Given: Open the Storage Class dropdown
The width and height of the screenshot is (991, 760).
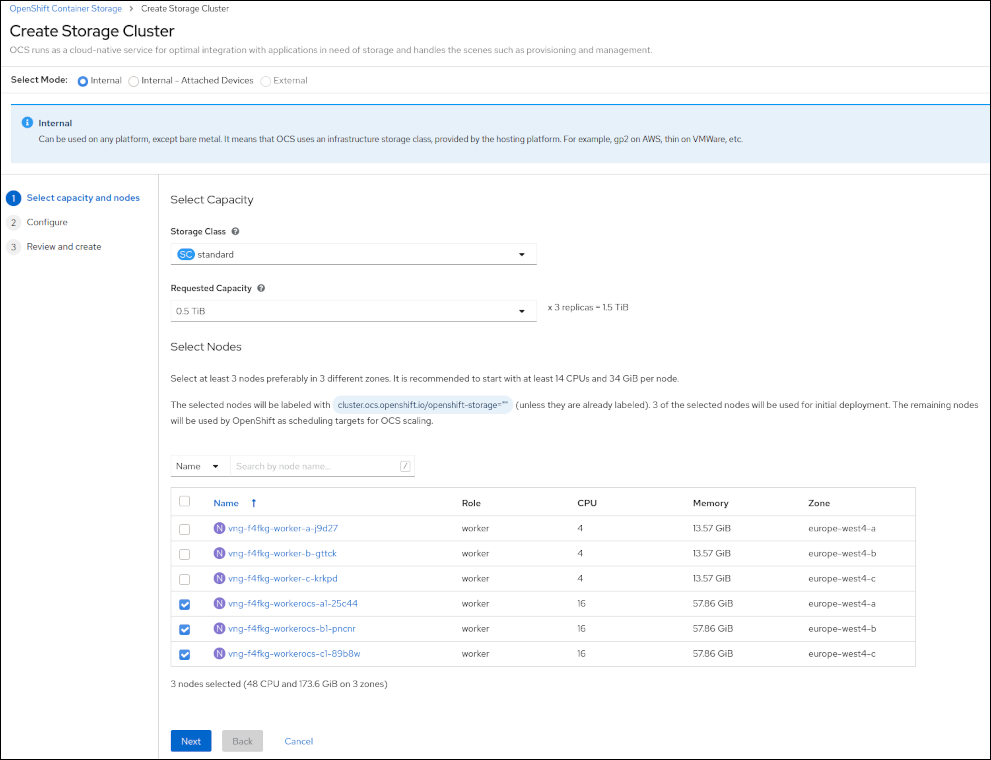Looking at the screenshot, I should [521, 254].
